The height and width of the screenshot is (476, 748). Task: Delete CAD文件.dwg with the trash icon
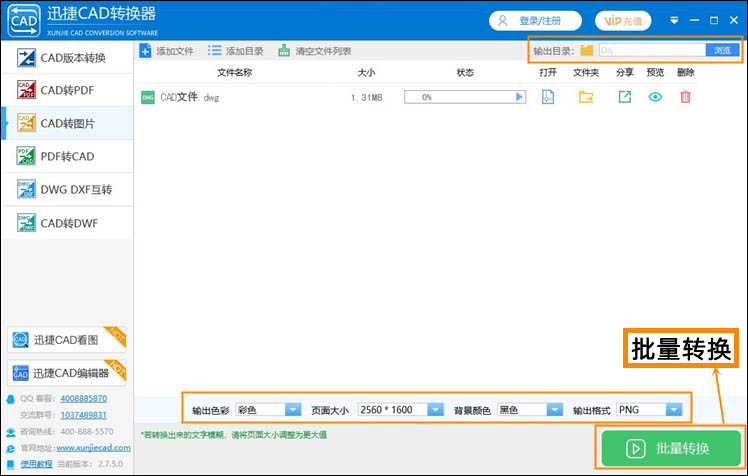(686, 97)
